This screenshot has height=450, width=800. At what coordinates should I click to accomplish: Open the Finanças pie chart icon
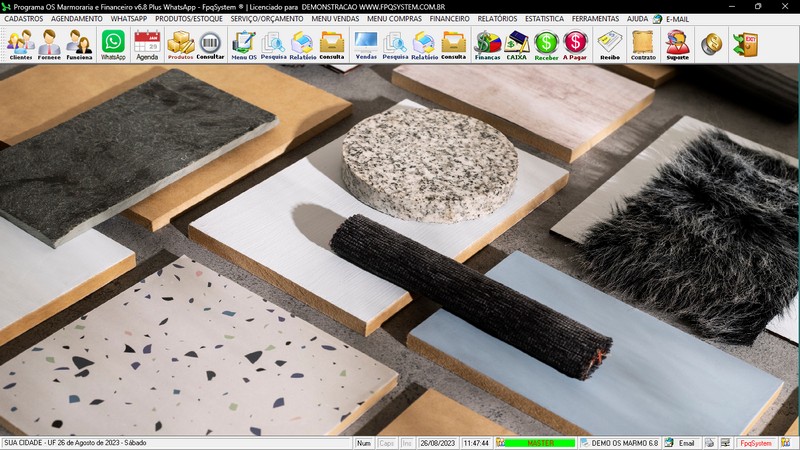coord(487,45)
